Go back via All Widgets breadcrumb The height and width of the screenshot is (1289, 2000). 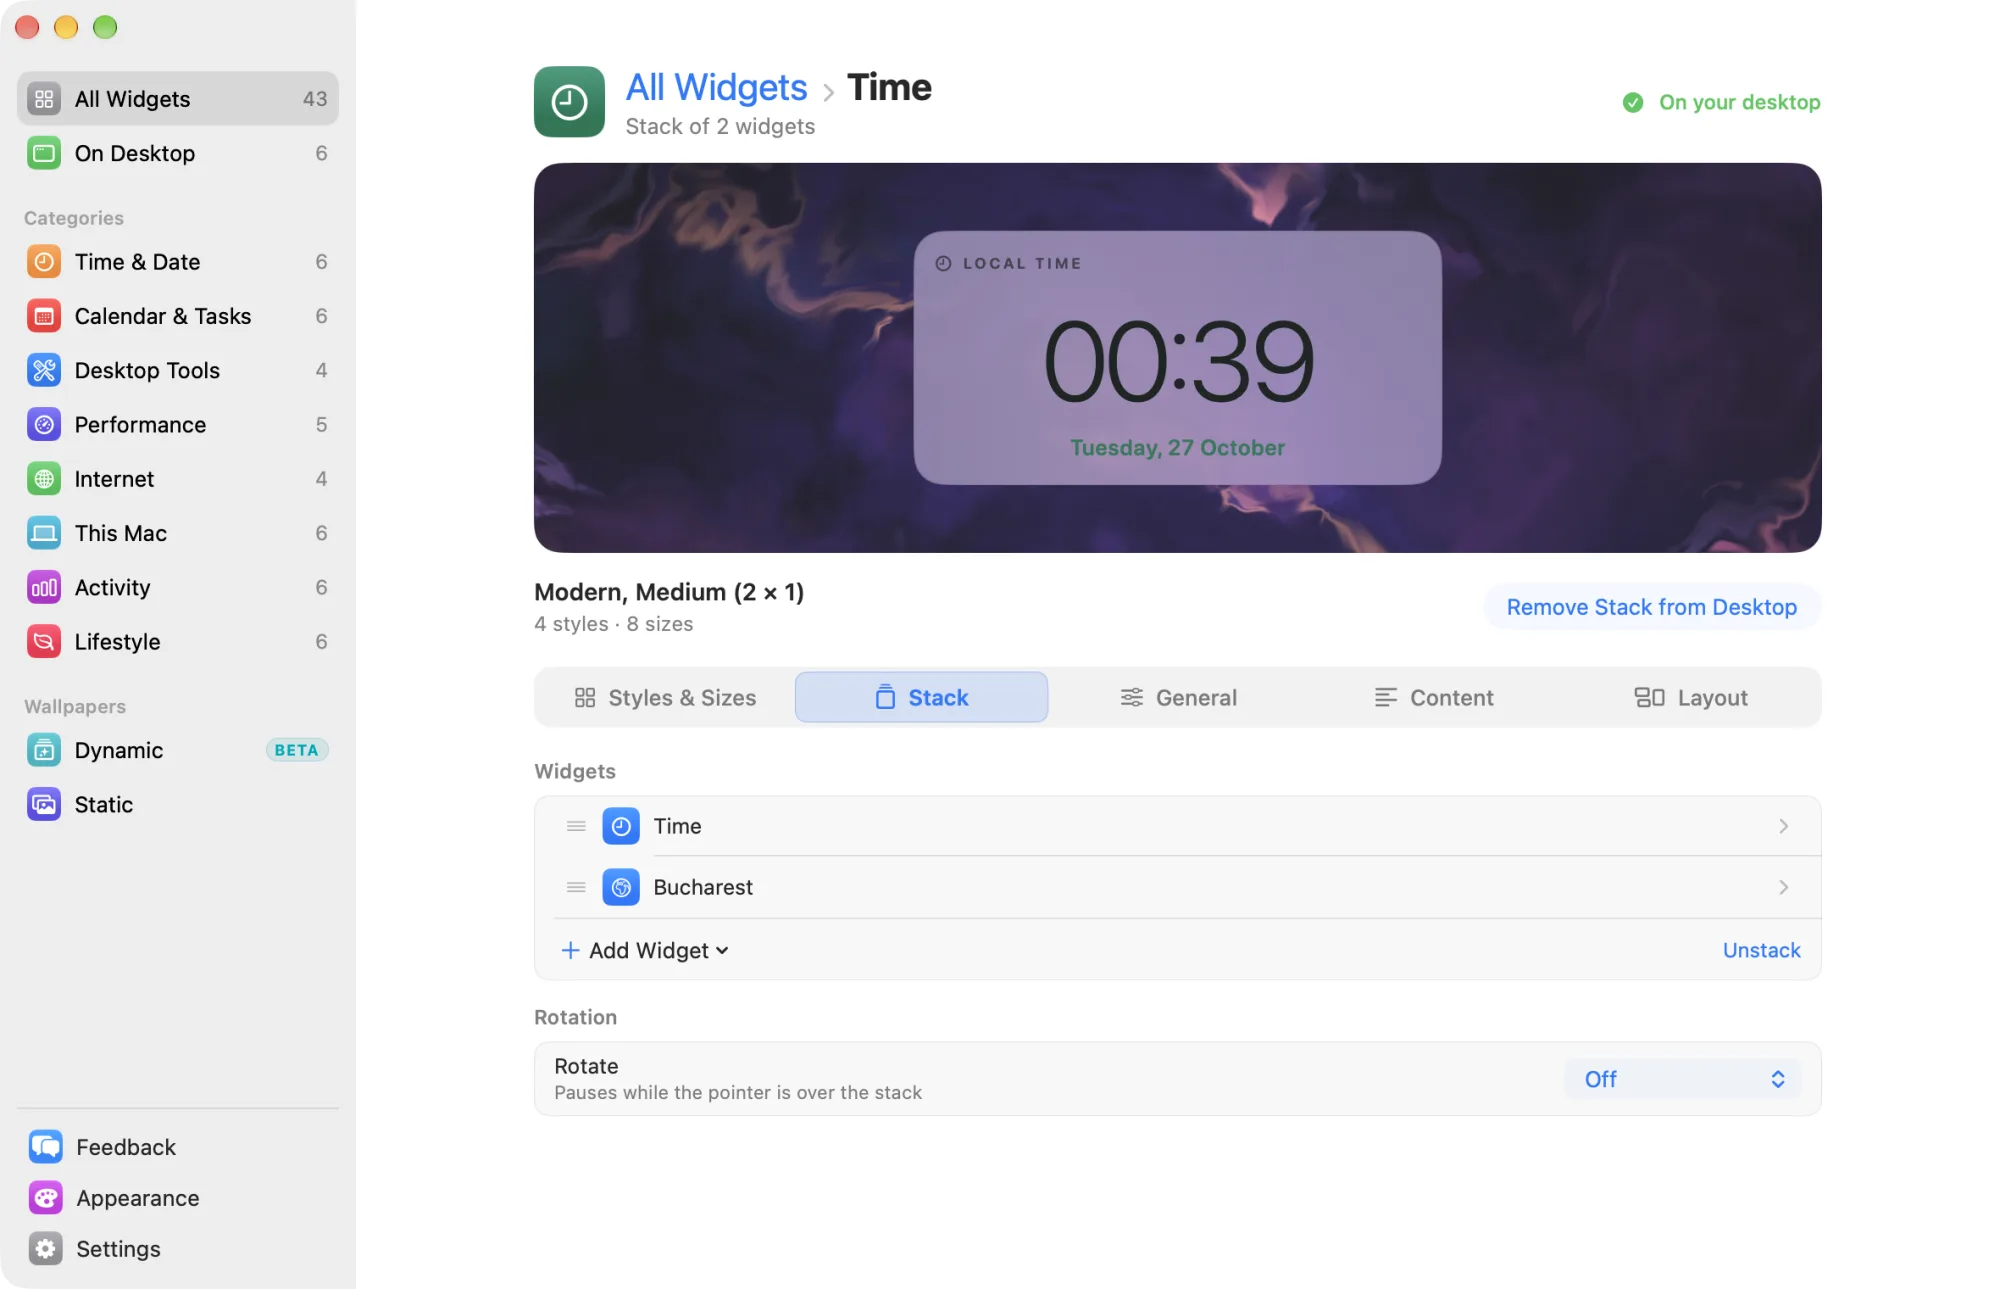(716, 87)
